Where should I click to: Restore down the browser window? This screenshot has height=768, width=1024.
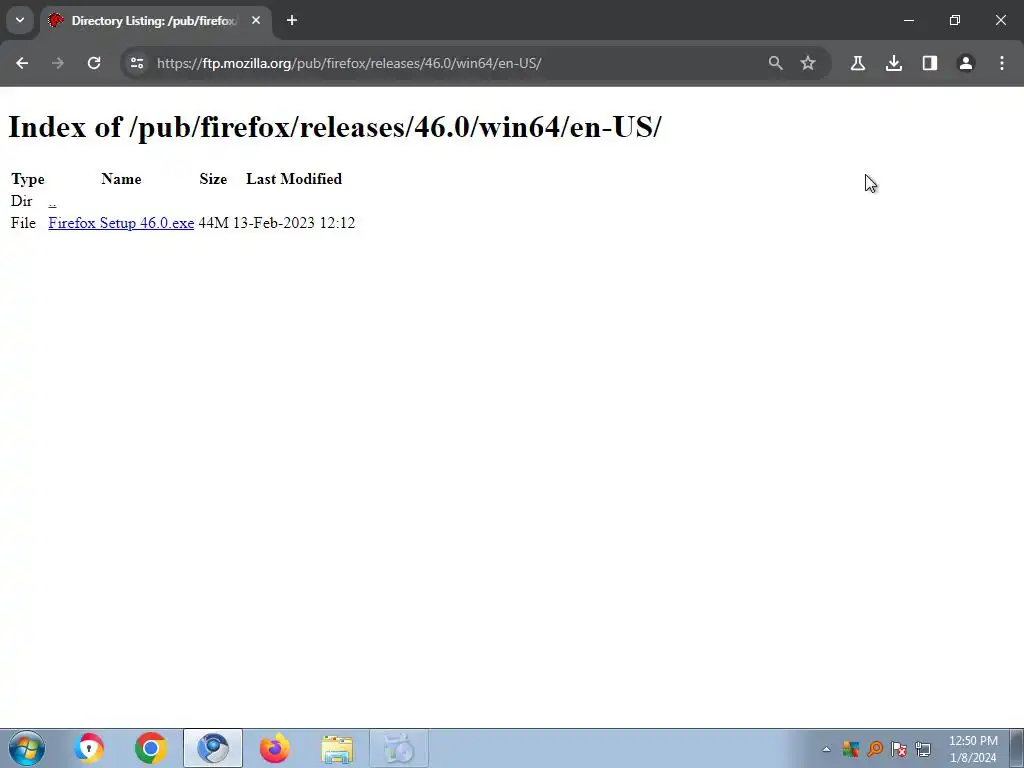(x=955, y=20)
